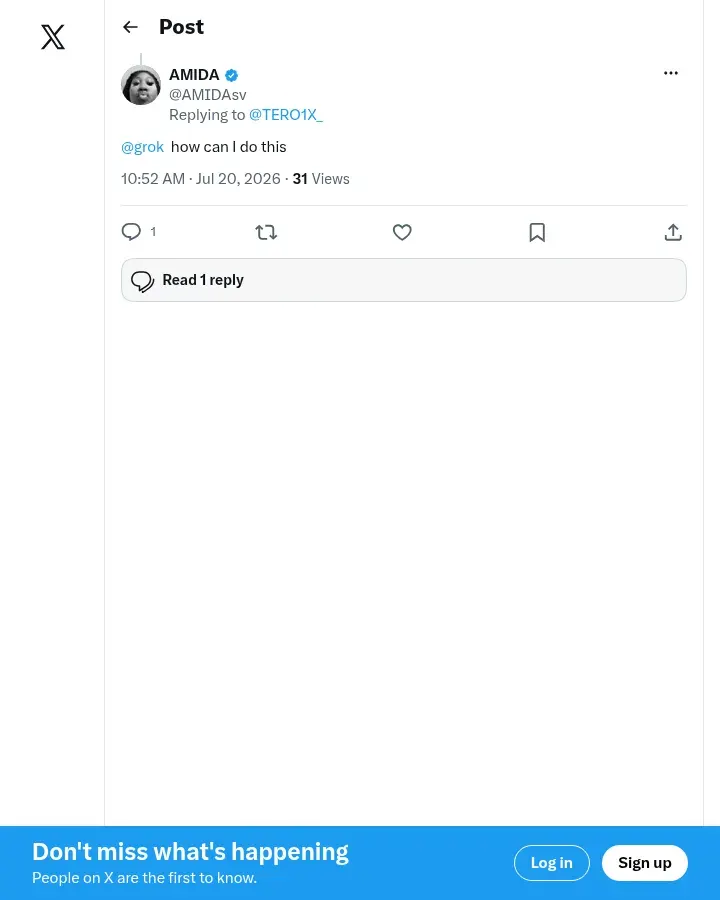Visit the @TERO1X_ profile link
Viewport: 720px width, 900px height.
click(x=285, y=115)
